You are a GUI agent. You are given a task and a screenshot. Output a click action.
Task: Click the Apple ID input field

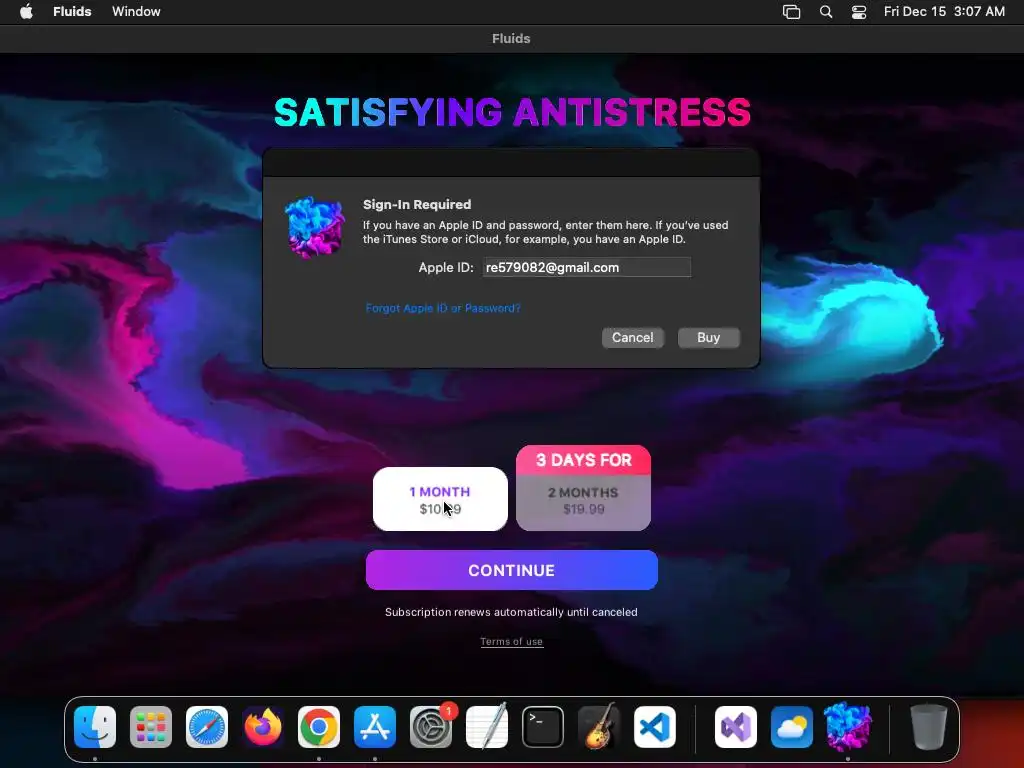586,267
